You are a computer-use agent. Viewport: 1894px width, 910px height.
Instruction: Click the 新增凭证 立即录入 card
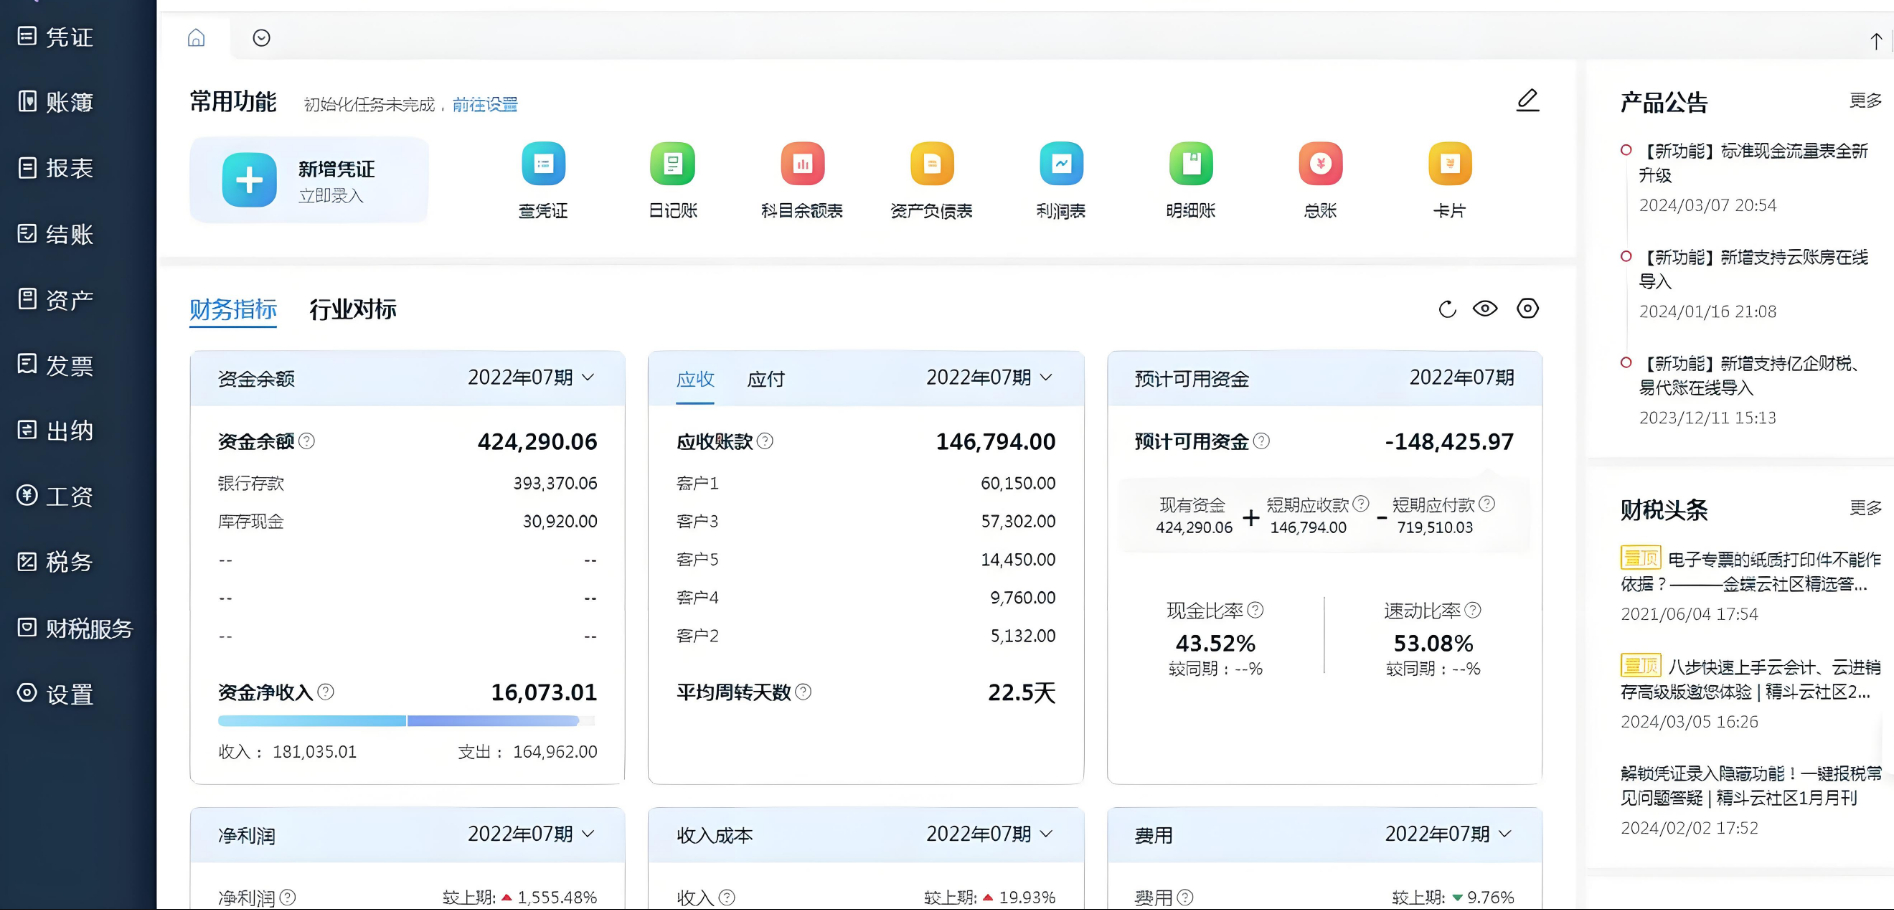(309, 180)
